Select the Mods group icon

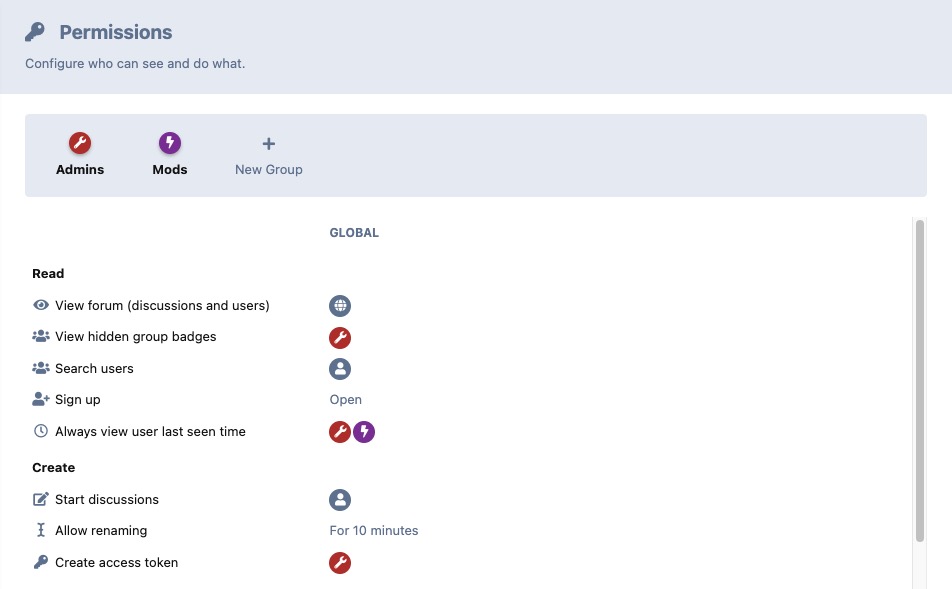[x=170, y=142]
